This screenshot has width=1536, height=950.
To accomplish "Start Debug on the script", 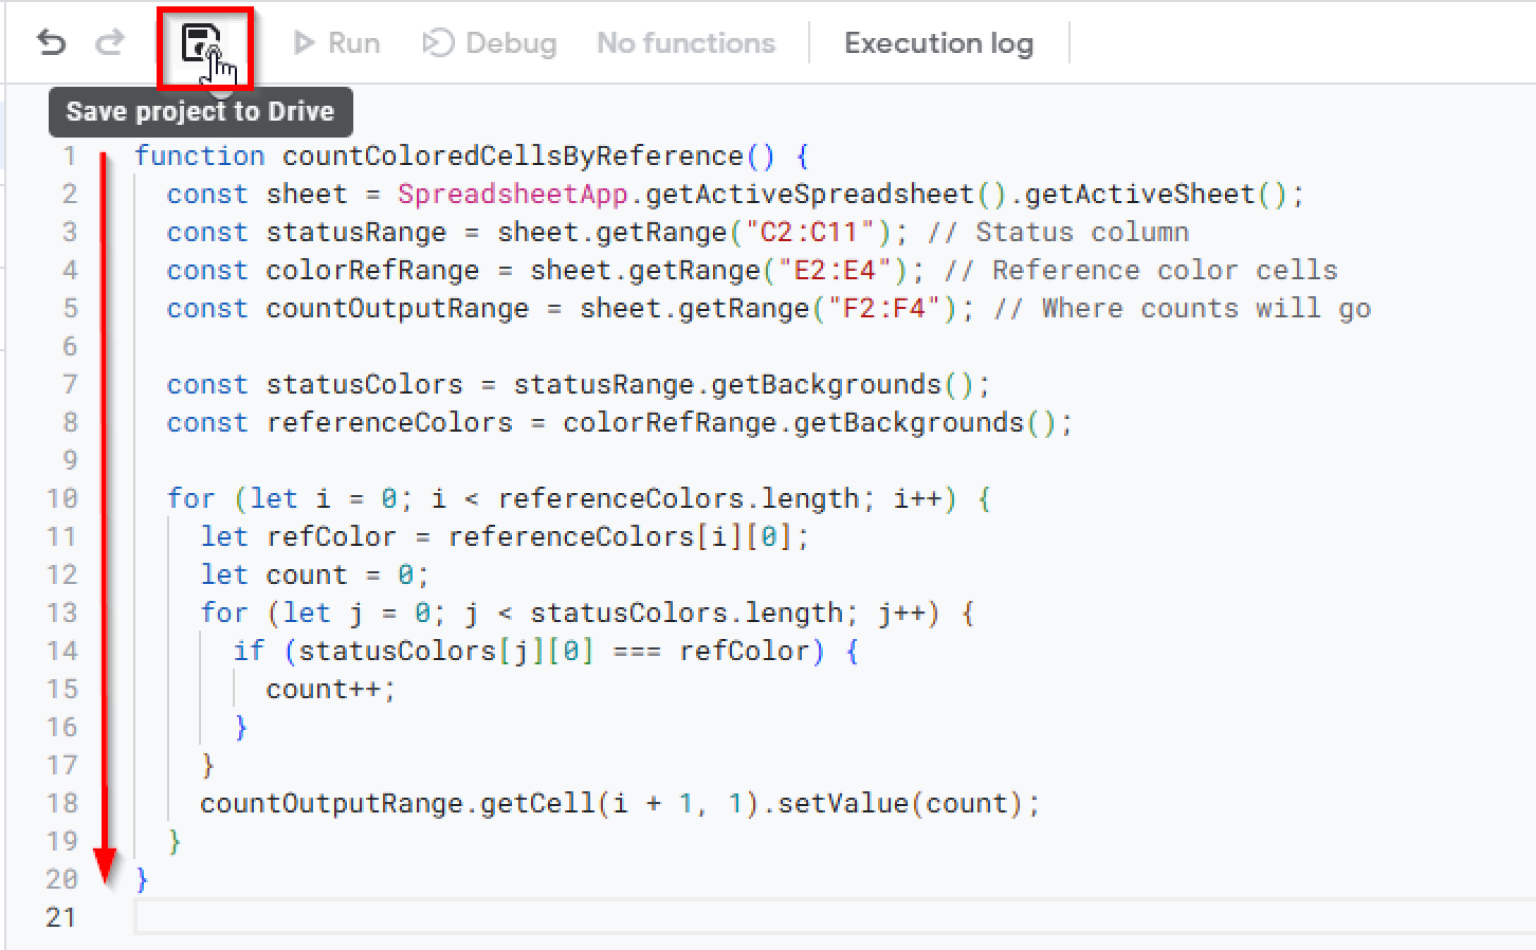I will point(490,43).
